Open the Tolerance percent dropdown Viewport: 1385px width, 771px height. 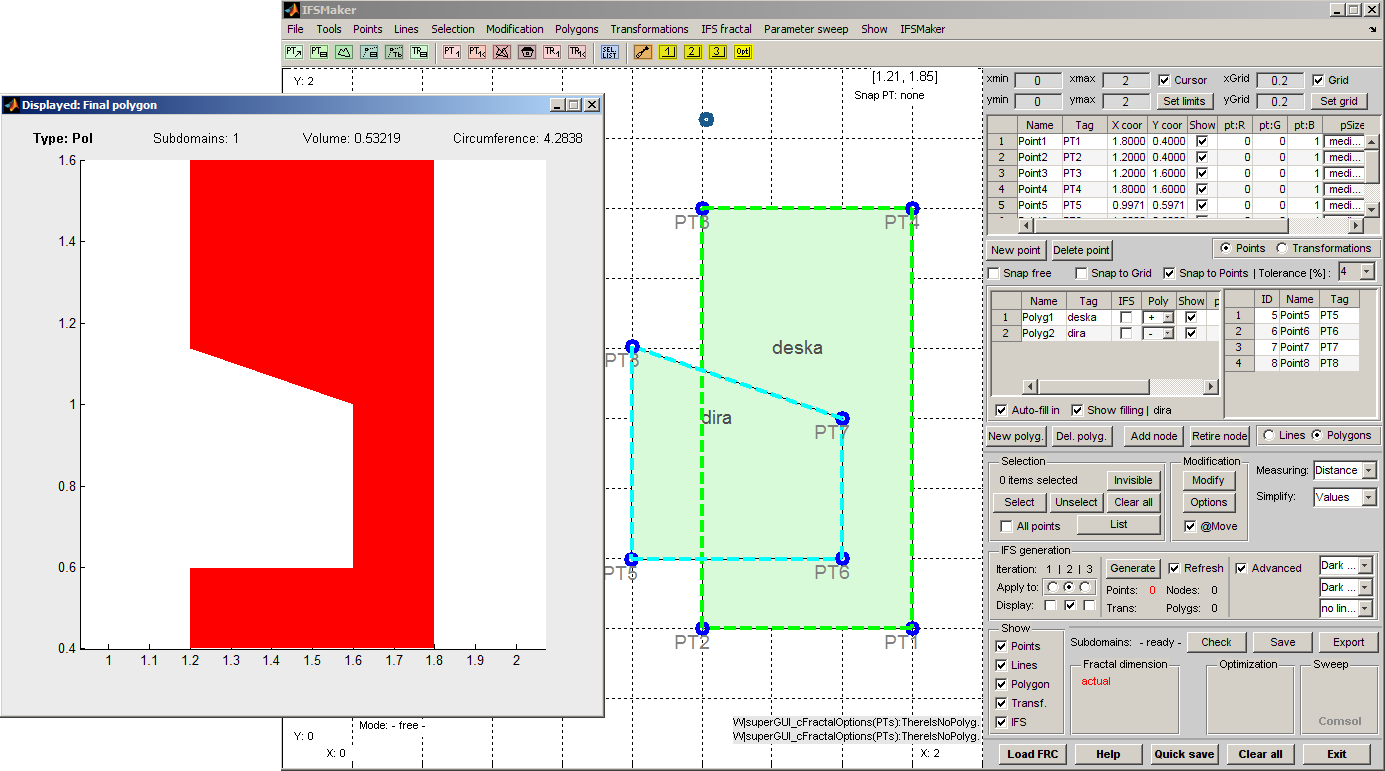pos(1356,272)
